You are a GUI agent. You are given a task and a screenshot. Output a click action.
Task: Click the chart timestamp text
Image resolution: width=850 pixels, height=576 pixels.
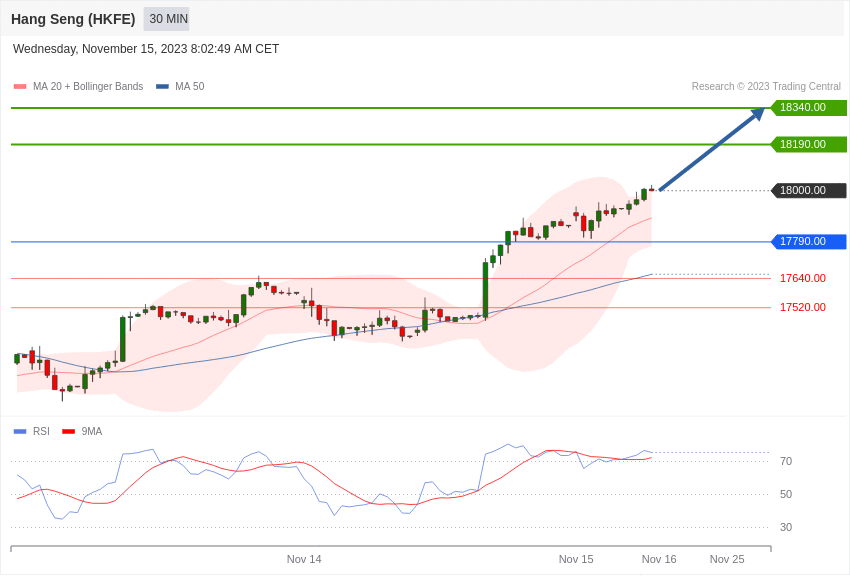click(146, 49)
